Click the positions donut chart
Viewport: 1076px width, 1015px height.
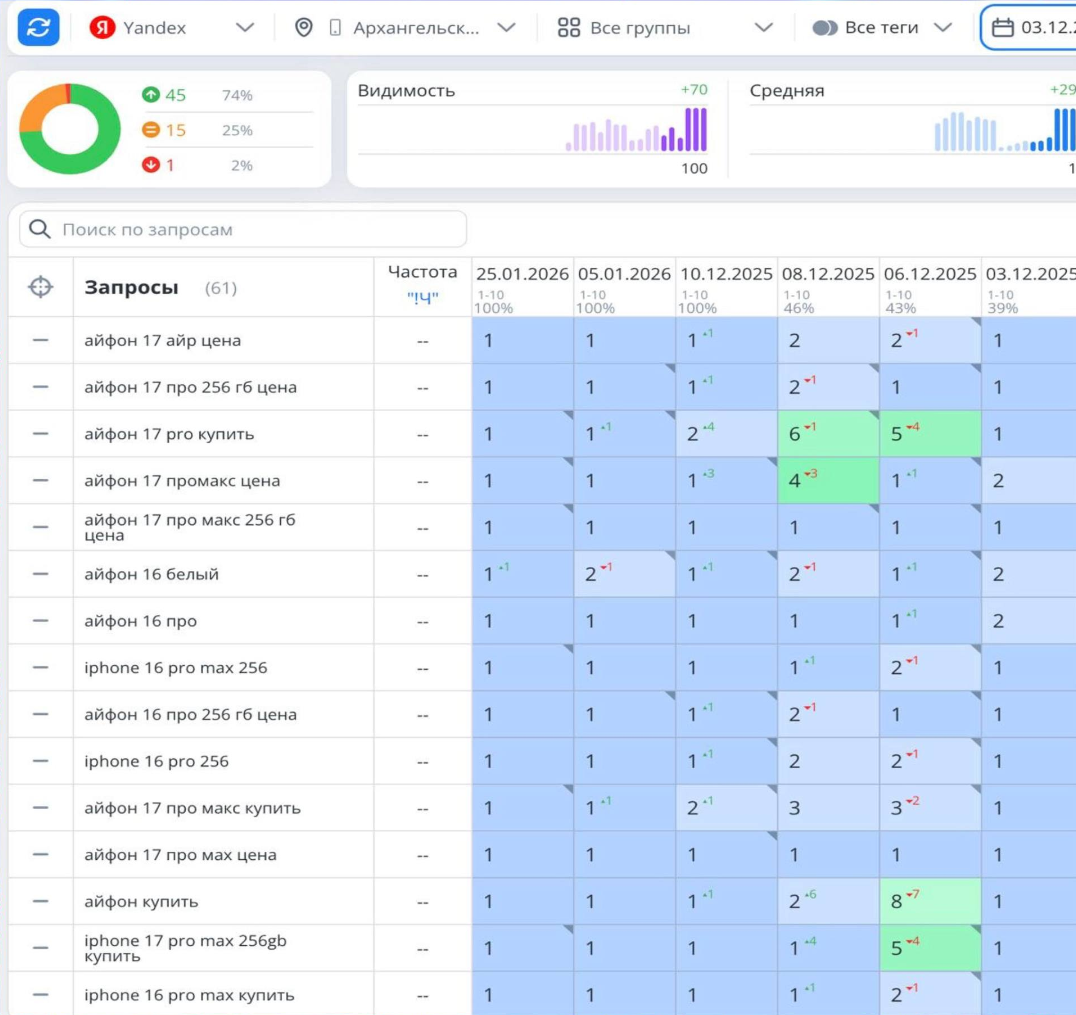pyautogui.click(x=69, y=128)
